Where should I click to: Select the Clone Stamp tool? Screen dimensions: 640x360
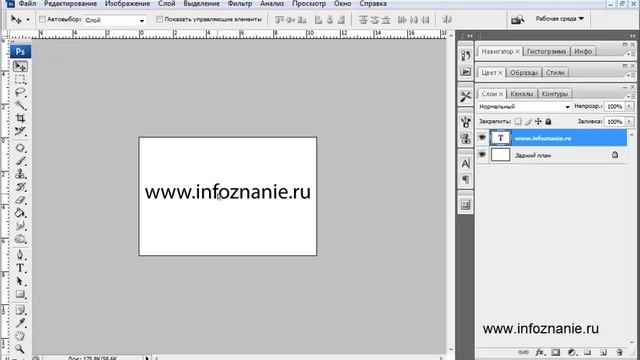click(x=20, y=174)
